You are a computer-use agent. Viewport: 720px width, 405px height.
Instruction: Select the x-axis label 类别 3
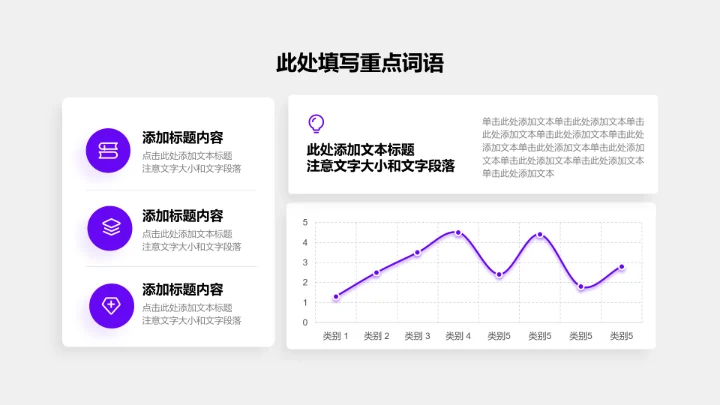point(418,336)
